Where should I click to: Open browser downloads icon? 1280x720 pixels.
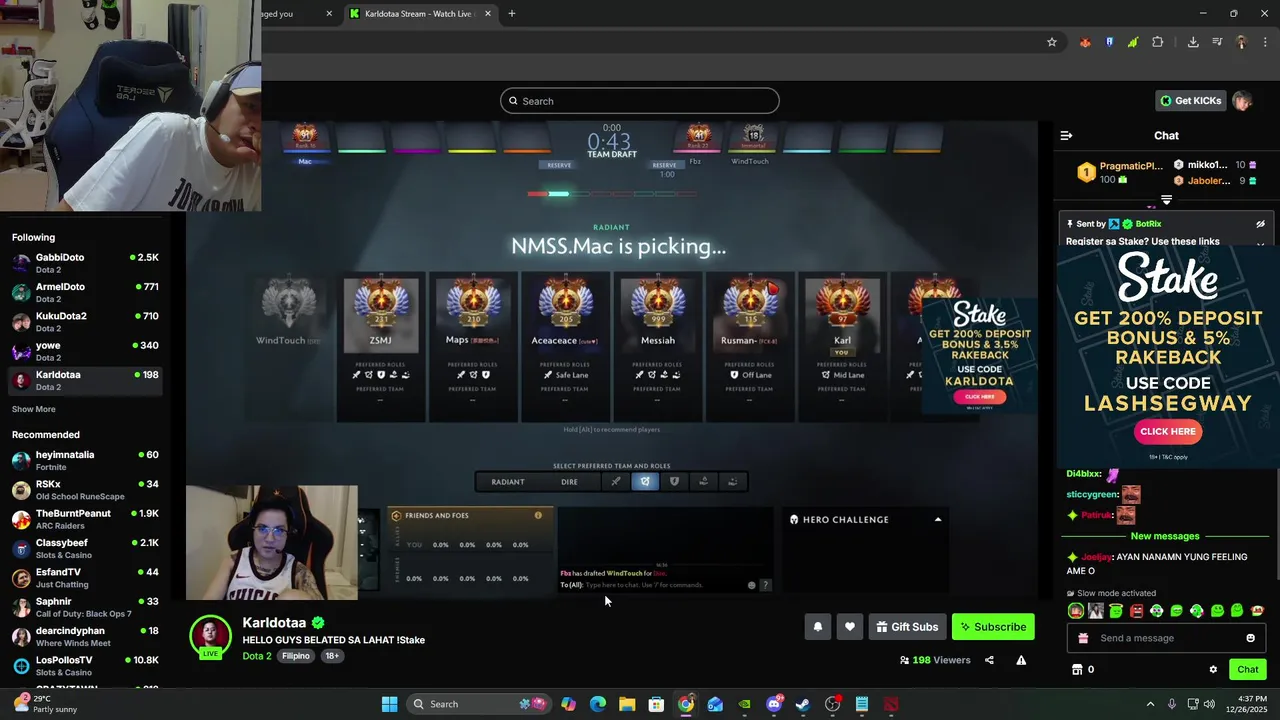(1193, 42)
